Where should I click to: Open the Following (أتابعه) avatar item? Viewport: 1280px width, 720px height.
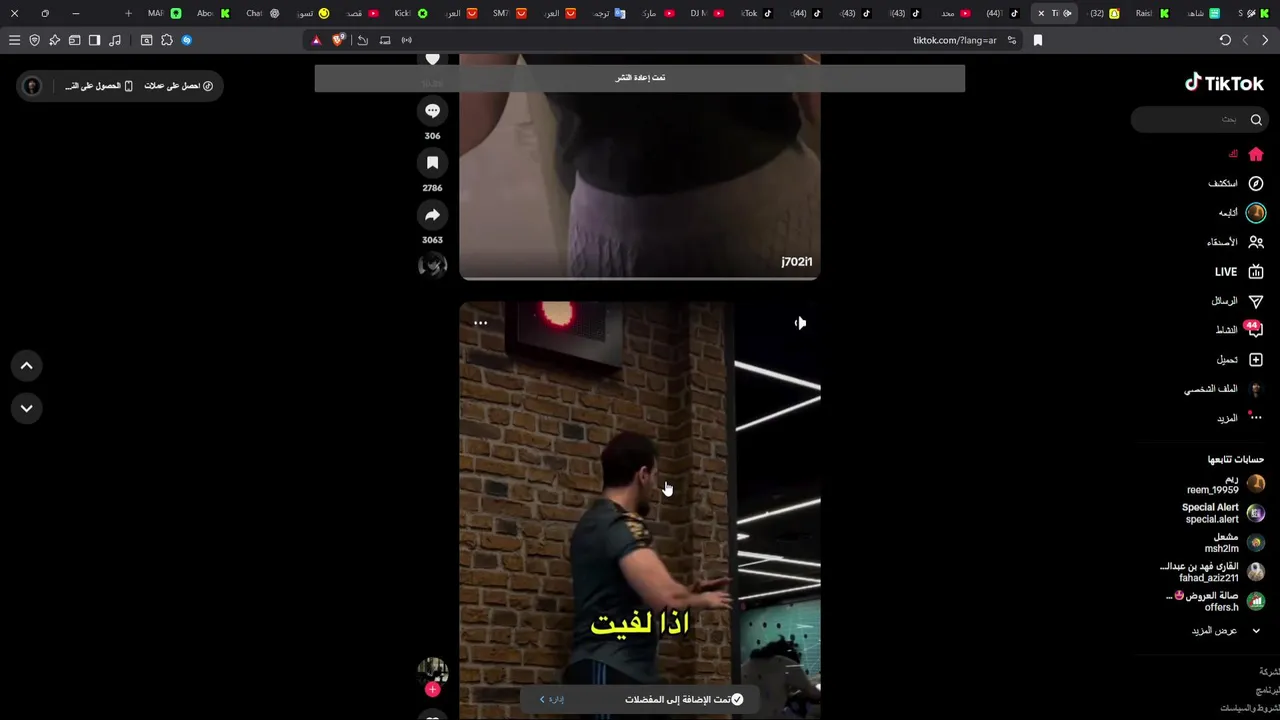pos(1256,213)
